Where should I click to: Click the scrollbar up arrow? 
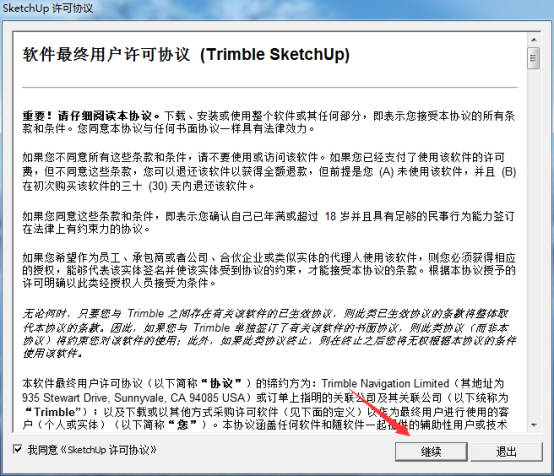tap(534, 40)
